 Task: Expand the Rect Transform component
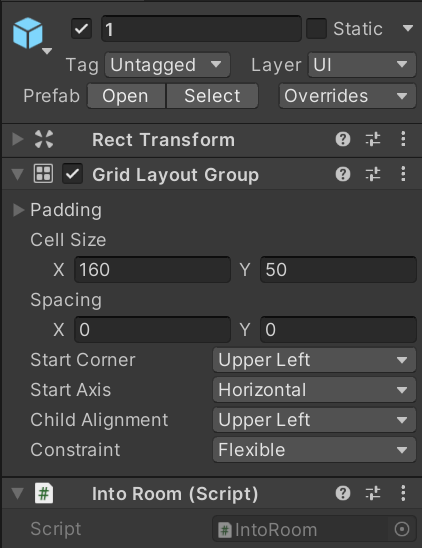coord(17,139)
